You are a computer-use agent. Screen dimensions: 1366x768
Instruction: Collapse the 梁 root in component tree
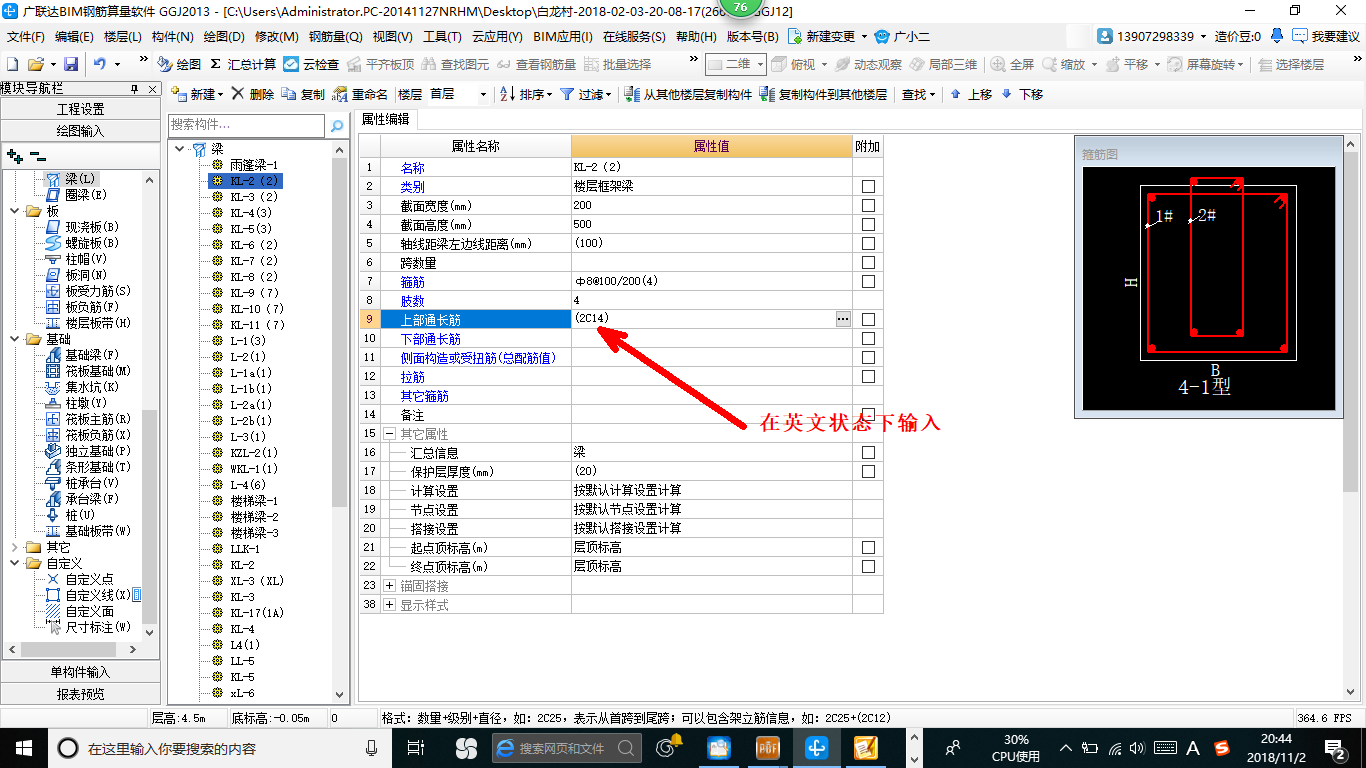click(179, 148)
